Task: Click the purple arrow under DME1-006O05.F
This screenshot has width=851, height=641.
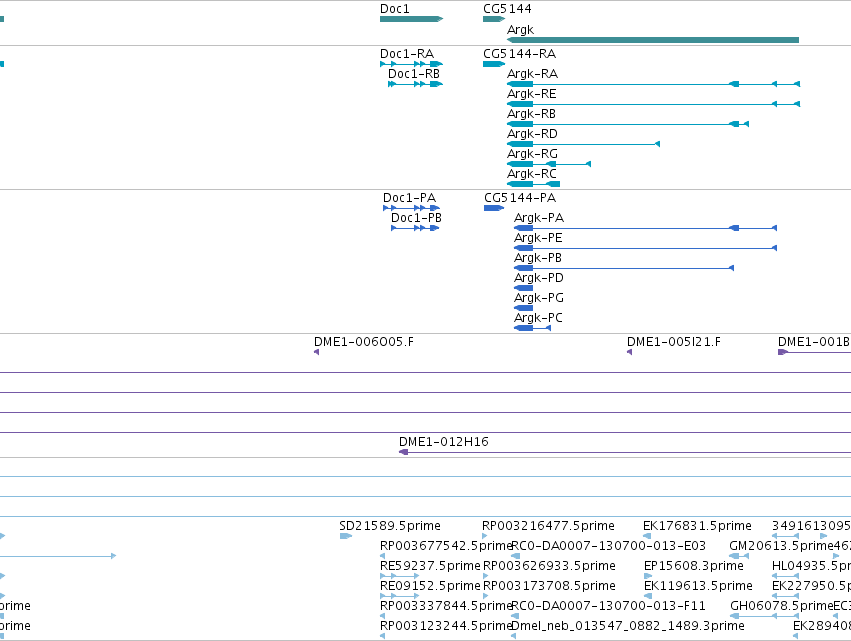Action: click(316, 352)
